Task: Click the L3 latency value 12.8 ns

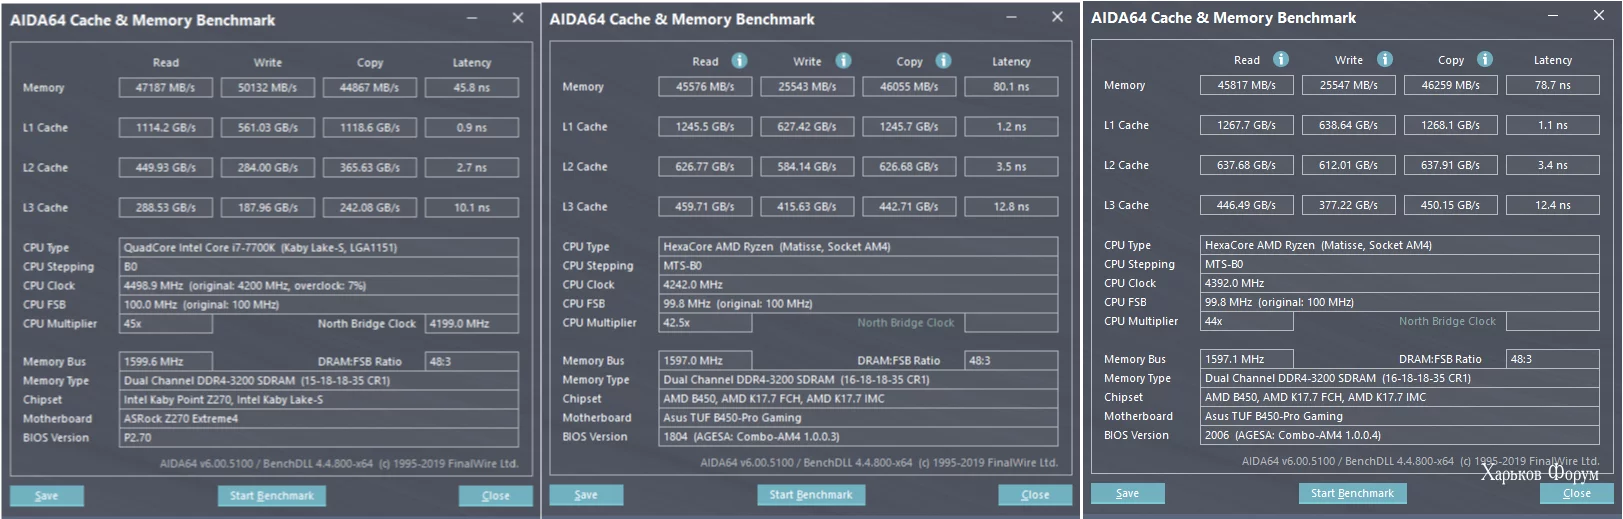Action: coord(1011,207)
